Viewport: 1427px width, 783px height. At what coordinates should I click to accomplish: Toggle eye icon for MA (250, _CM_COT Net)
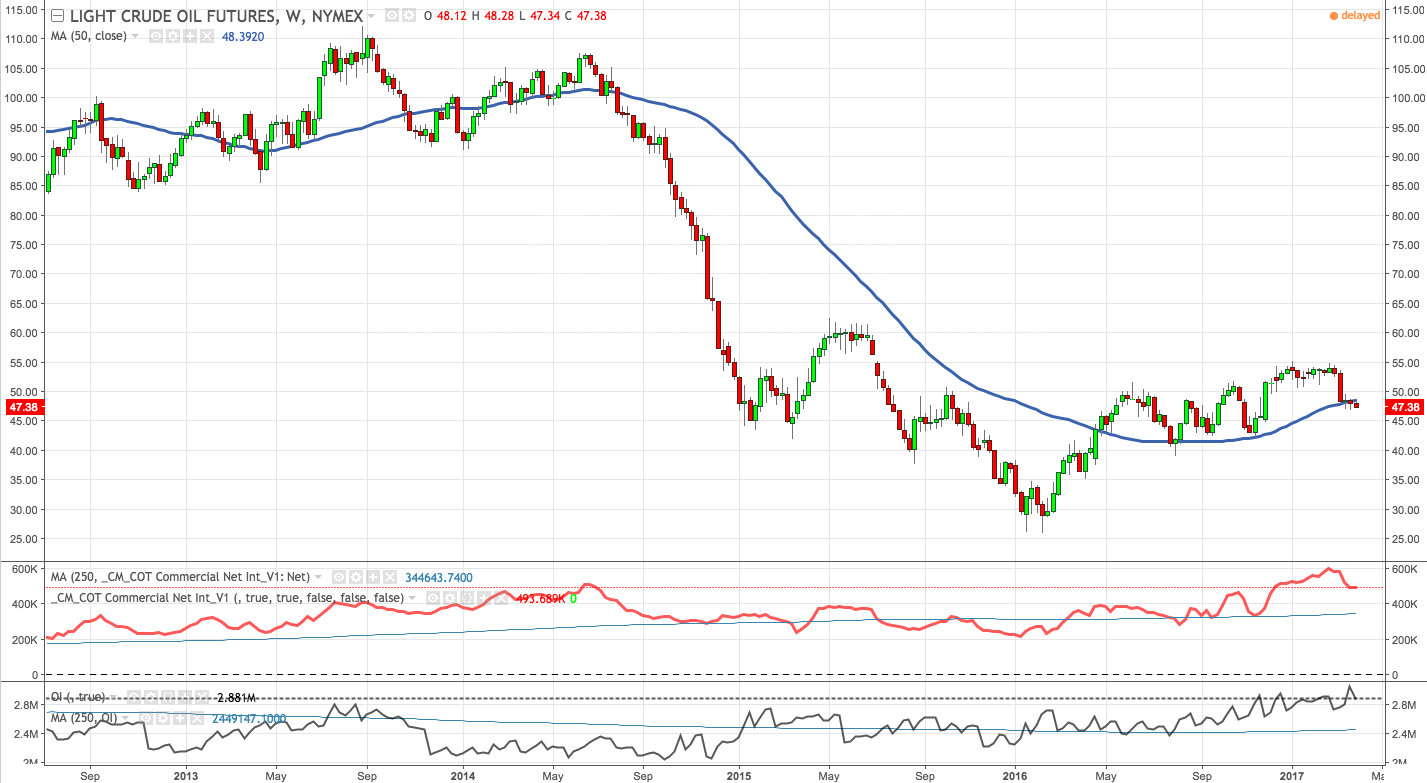tap(339, 577)
